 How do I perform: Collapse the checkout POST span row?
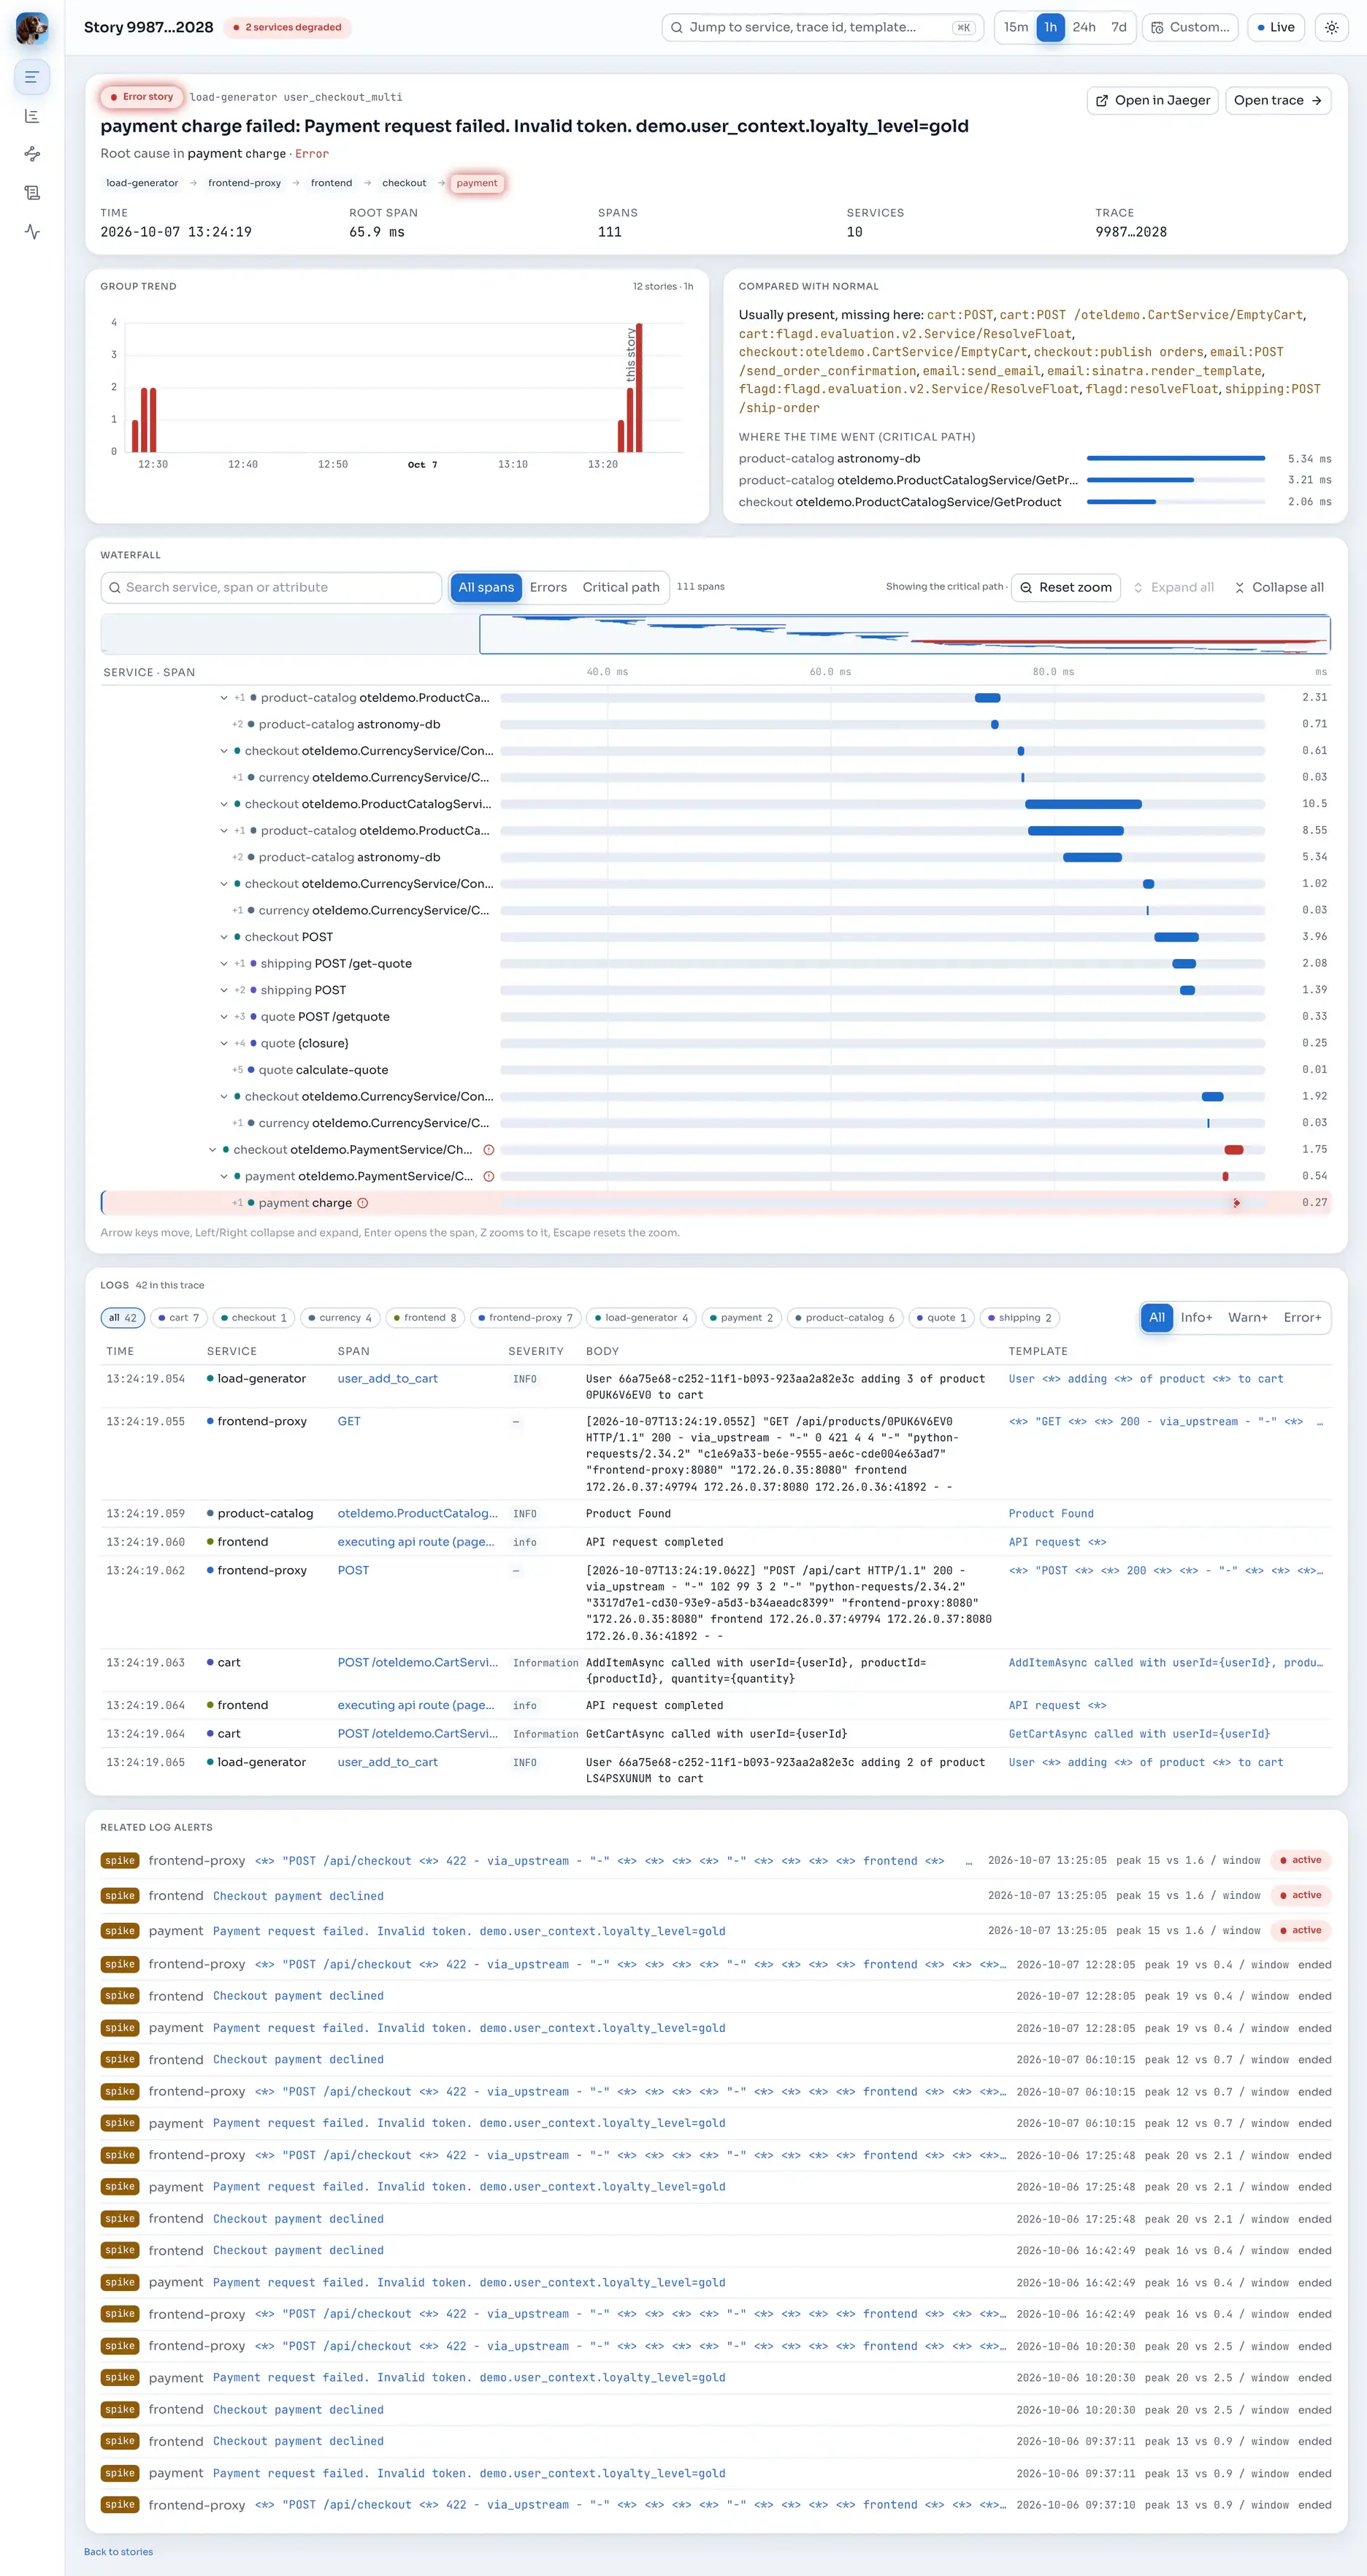pyautogui.click(x=224, y=937)
